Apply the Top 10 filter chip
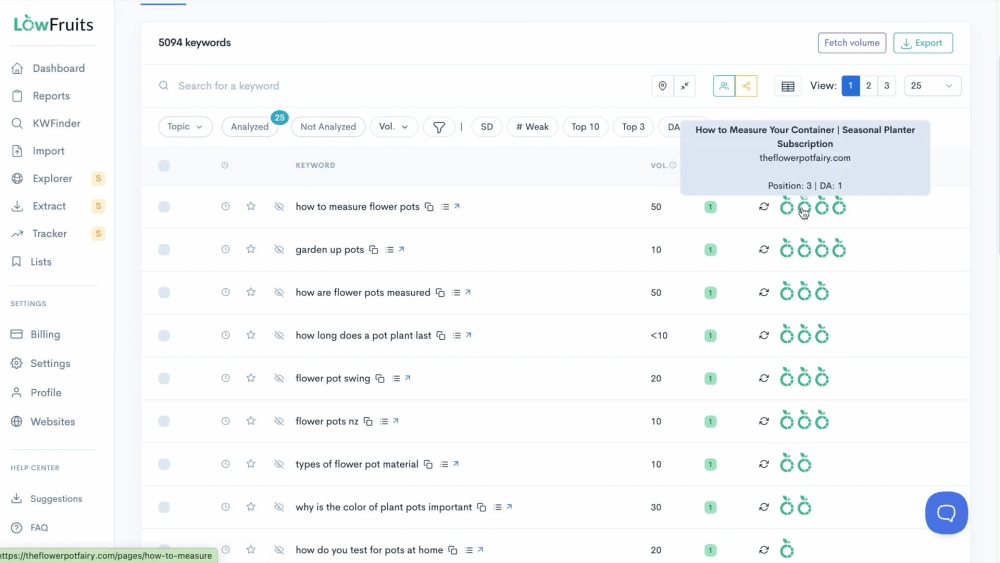The width and height of the screenshot is (1000, 563). (585, 127)
